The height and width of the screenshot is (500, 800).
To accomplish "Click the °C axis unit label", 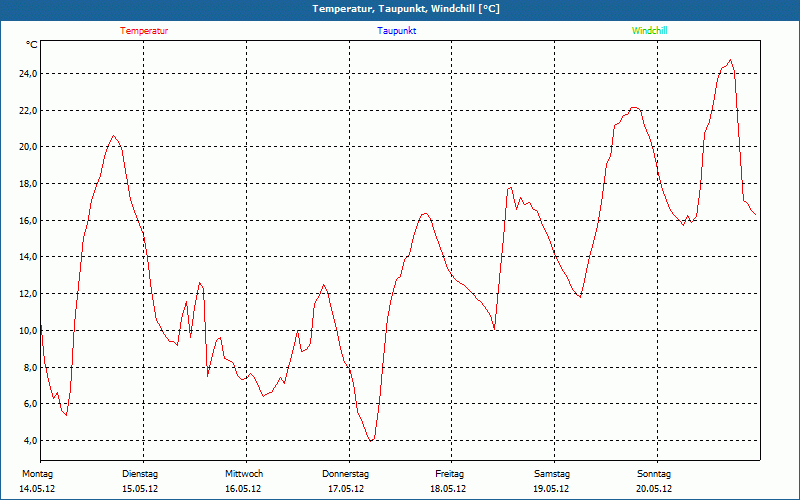I will 32,45.
